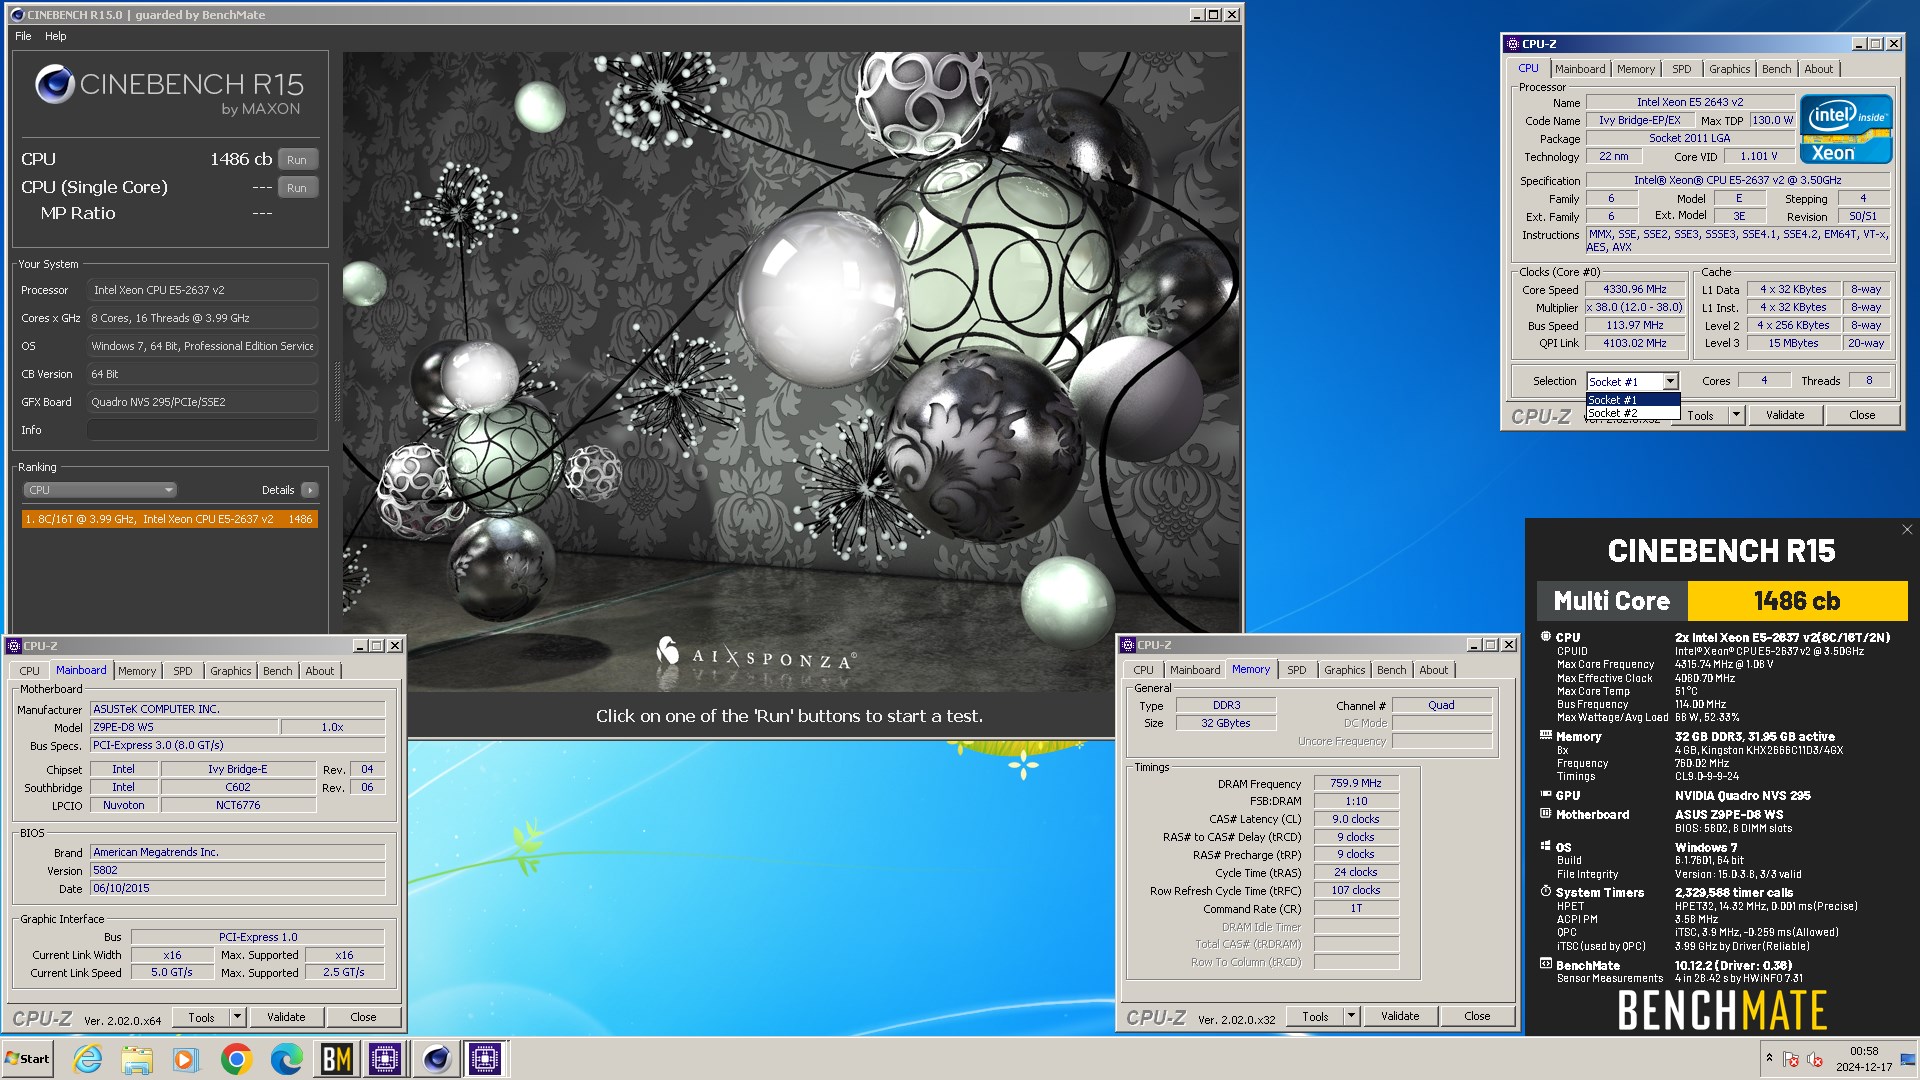1920x1080 pixels.
Task: Switch to first CPU-Z taskbar icon
Action: (385, 1059)
